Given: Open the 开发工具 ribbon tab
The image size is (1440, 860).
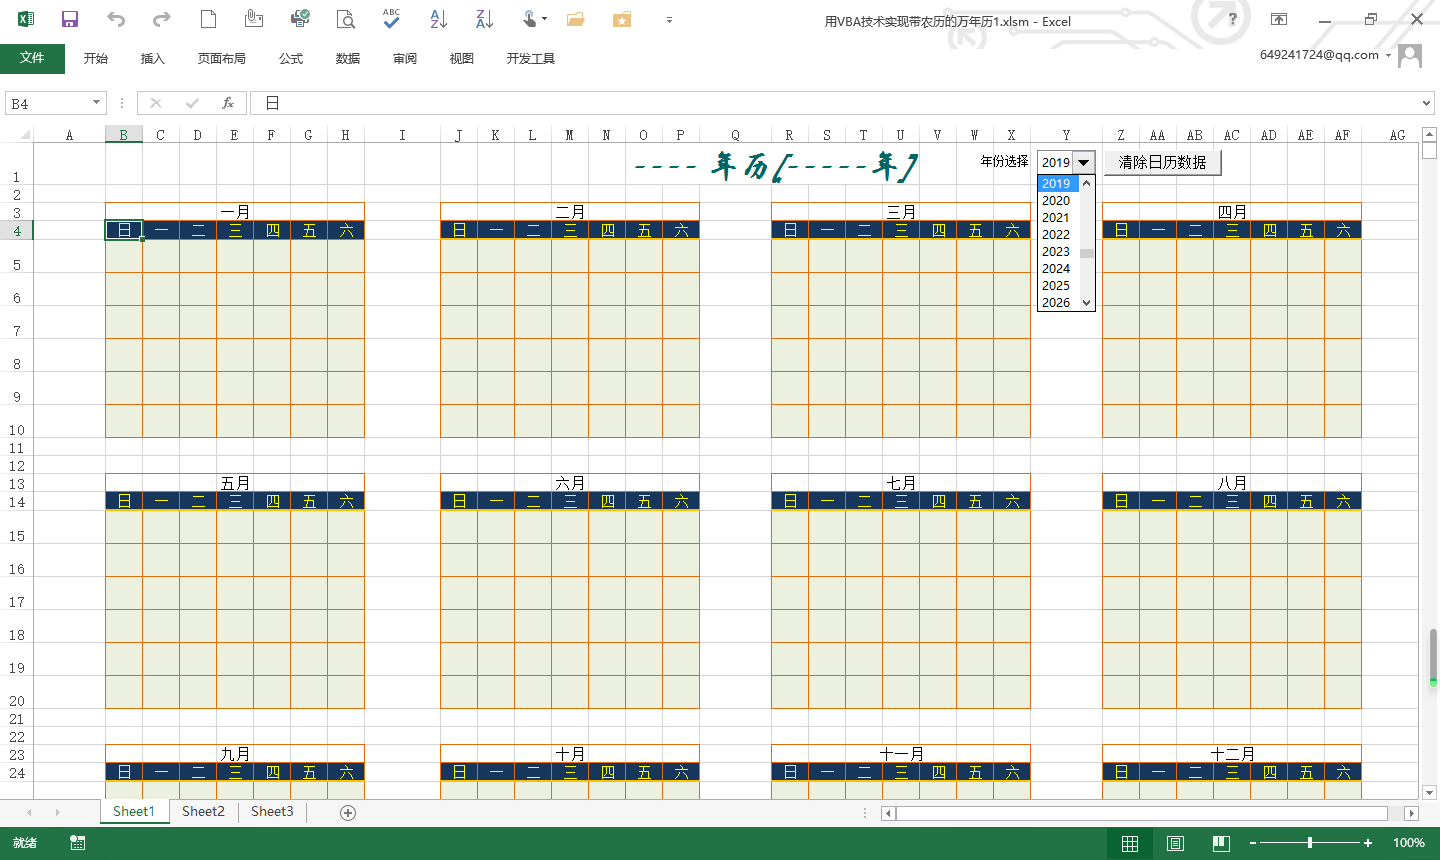Looking at the screenshot, I should click(530, 59).
